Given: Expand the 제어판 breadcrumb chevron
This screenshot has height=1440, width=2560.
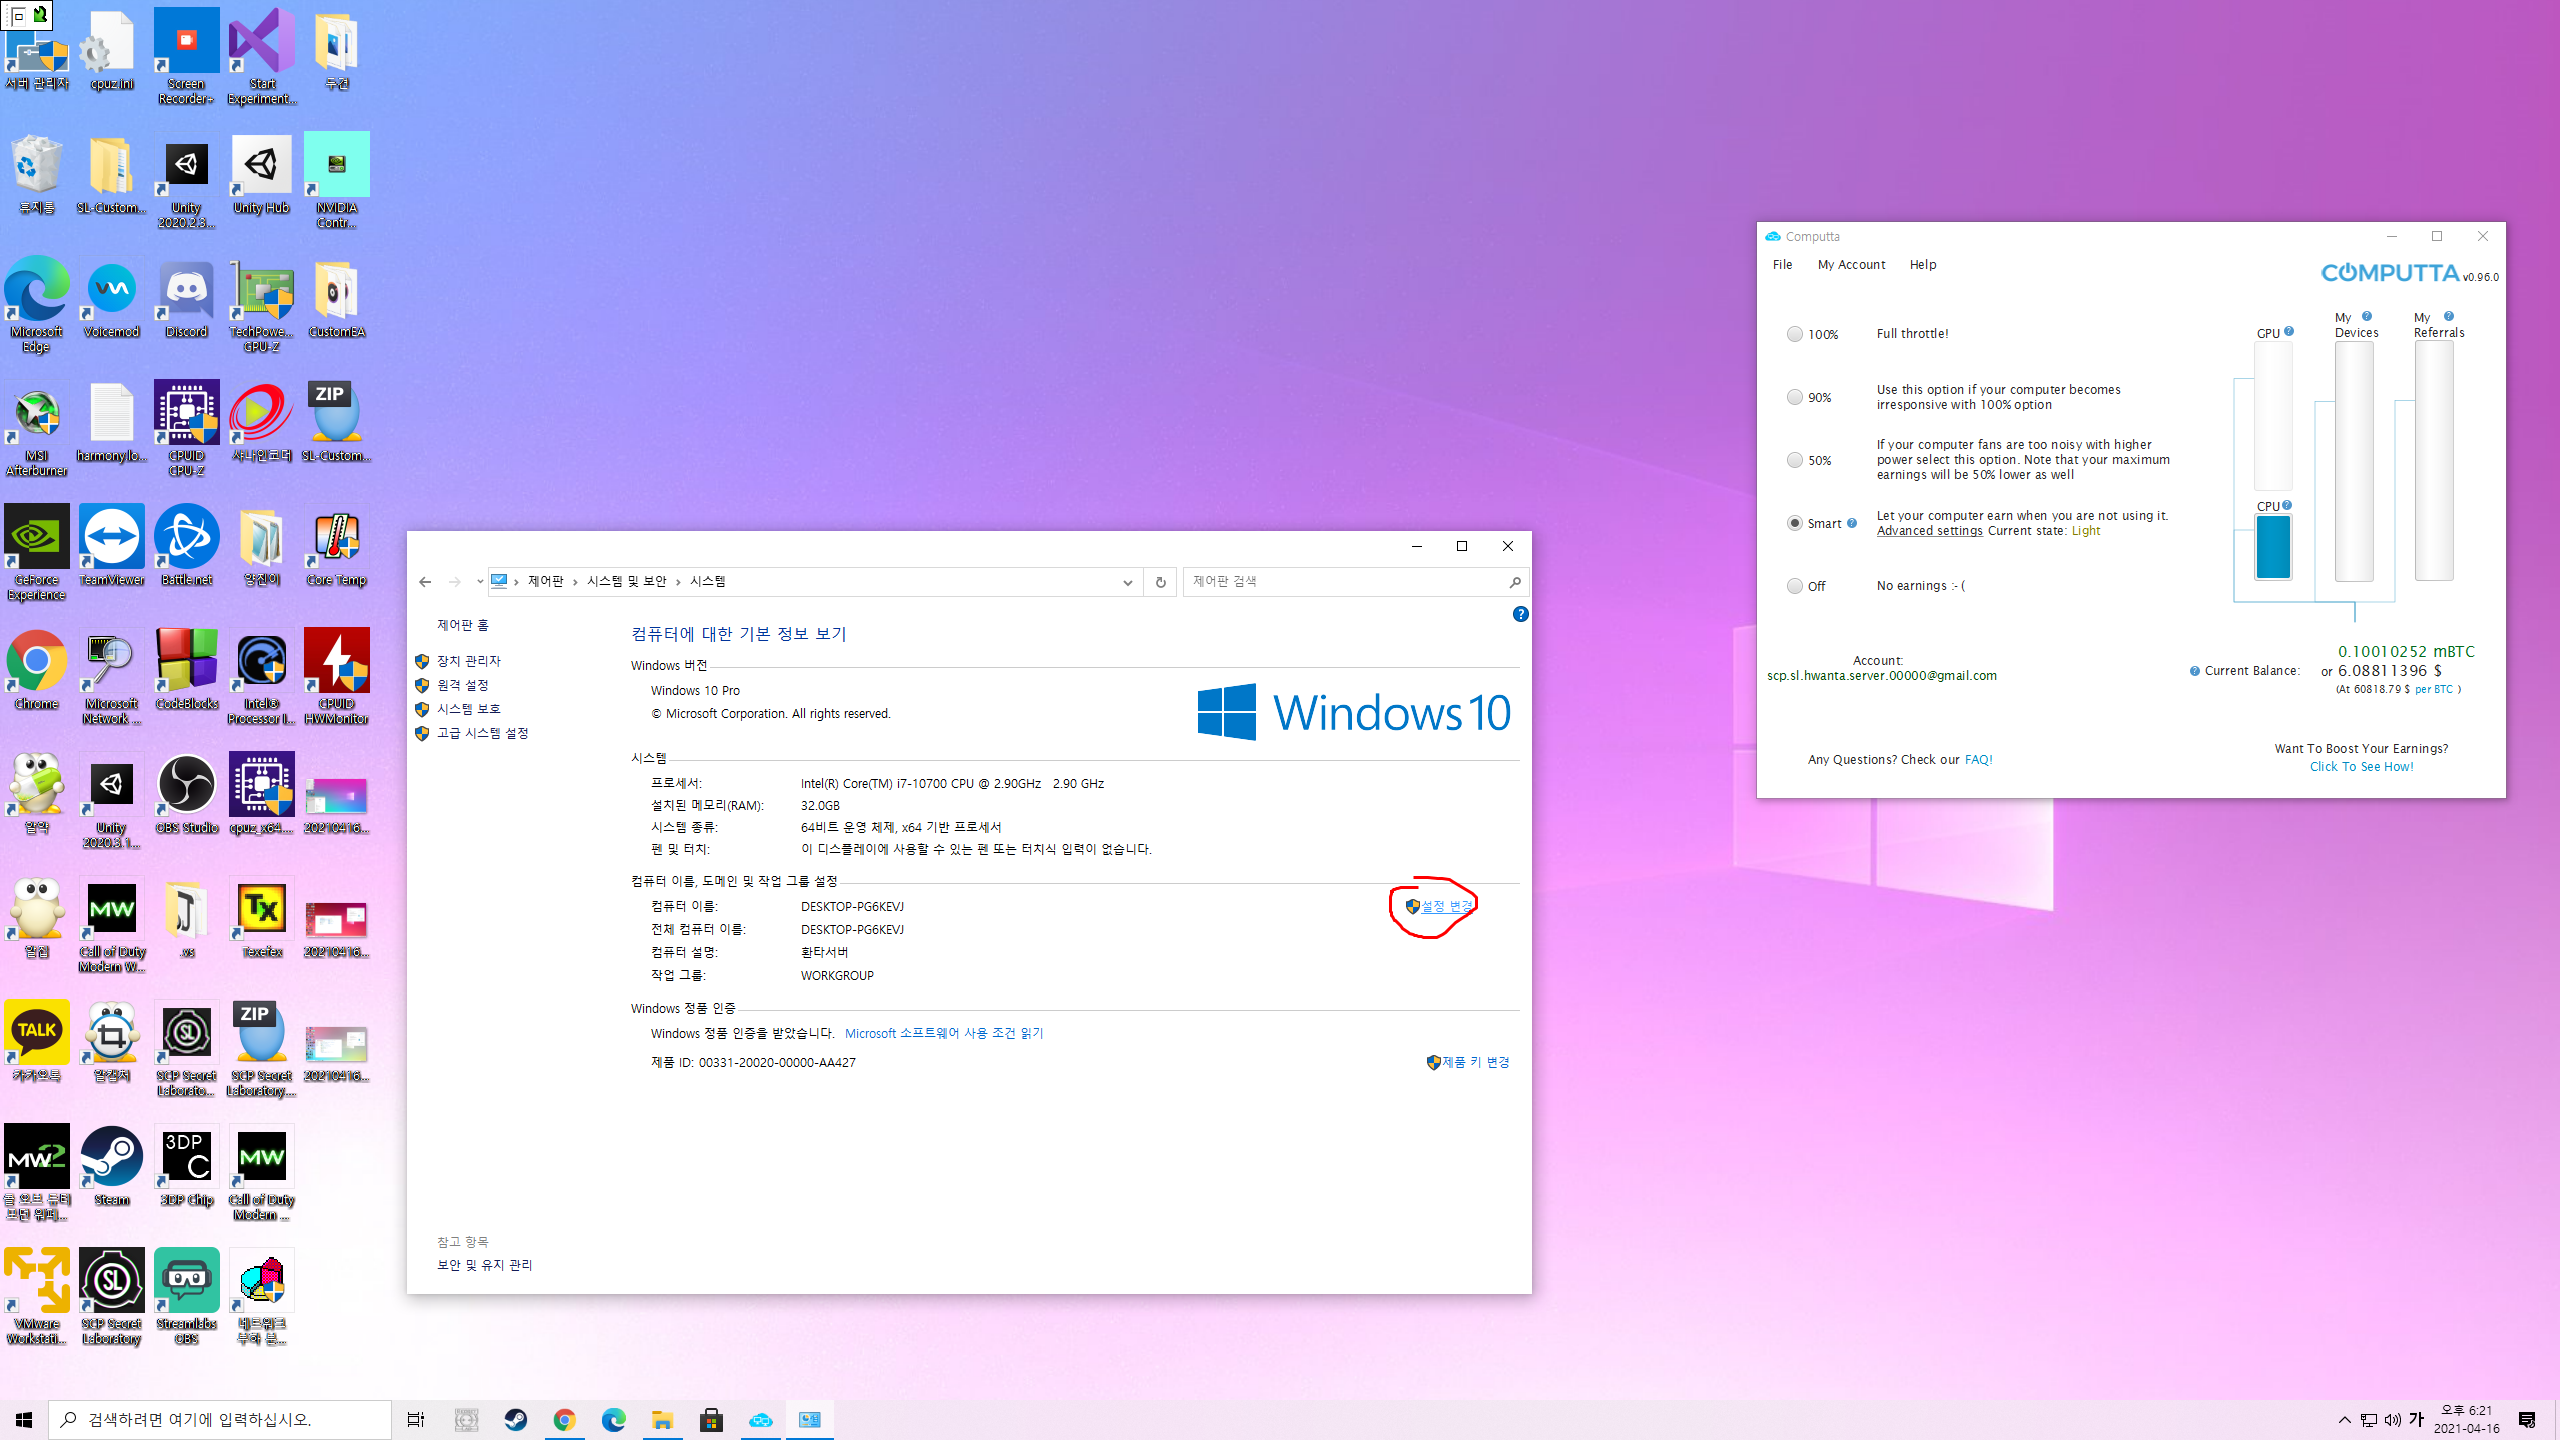Looking at the screenshot, I should (575, 582).
